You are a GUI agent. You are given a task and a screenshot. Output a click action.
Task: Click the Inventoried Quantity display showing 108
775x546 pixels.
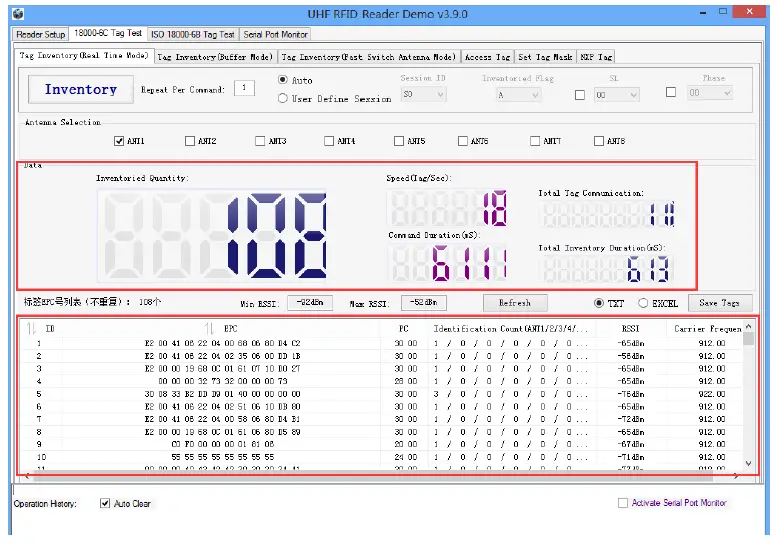[213, 235]
